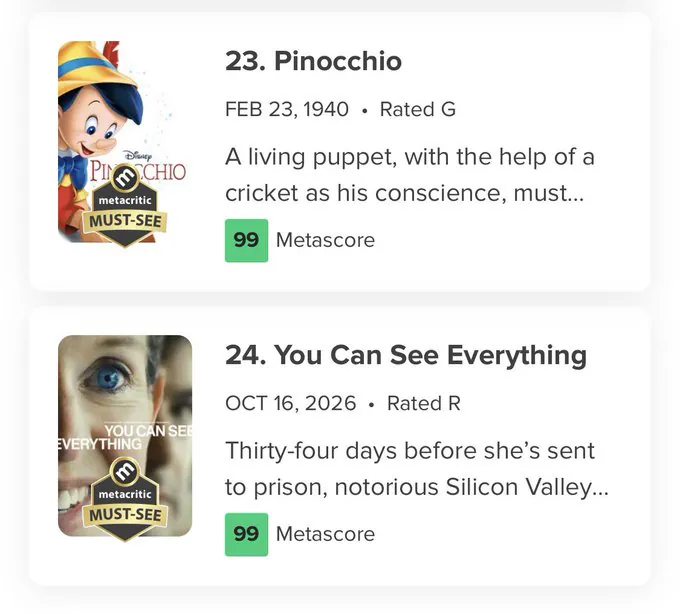This screenshot has width=680, height=614.
Task: Open the '23. Pinocchio' title link
Action: point(313,61)
